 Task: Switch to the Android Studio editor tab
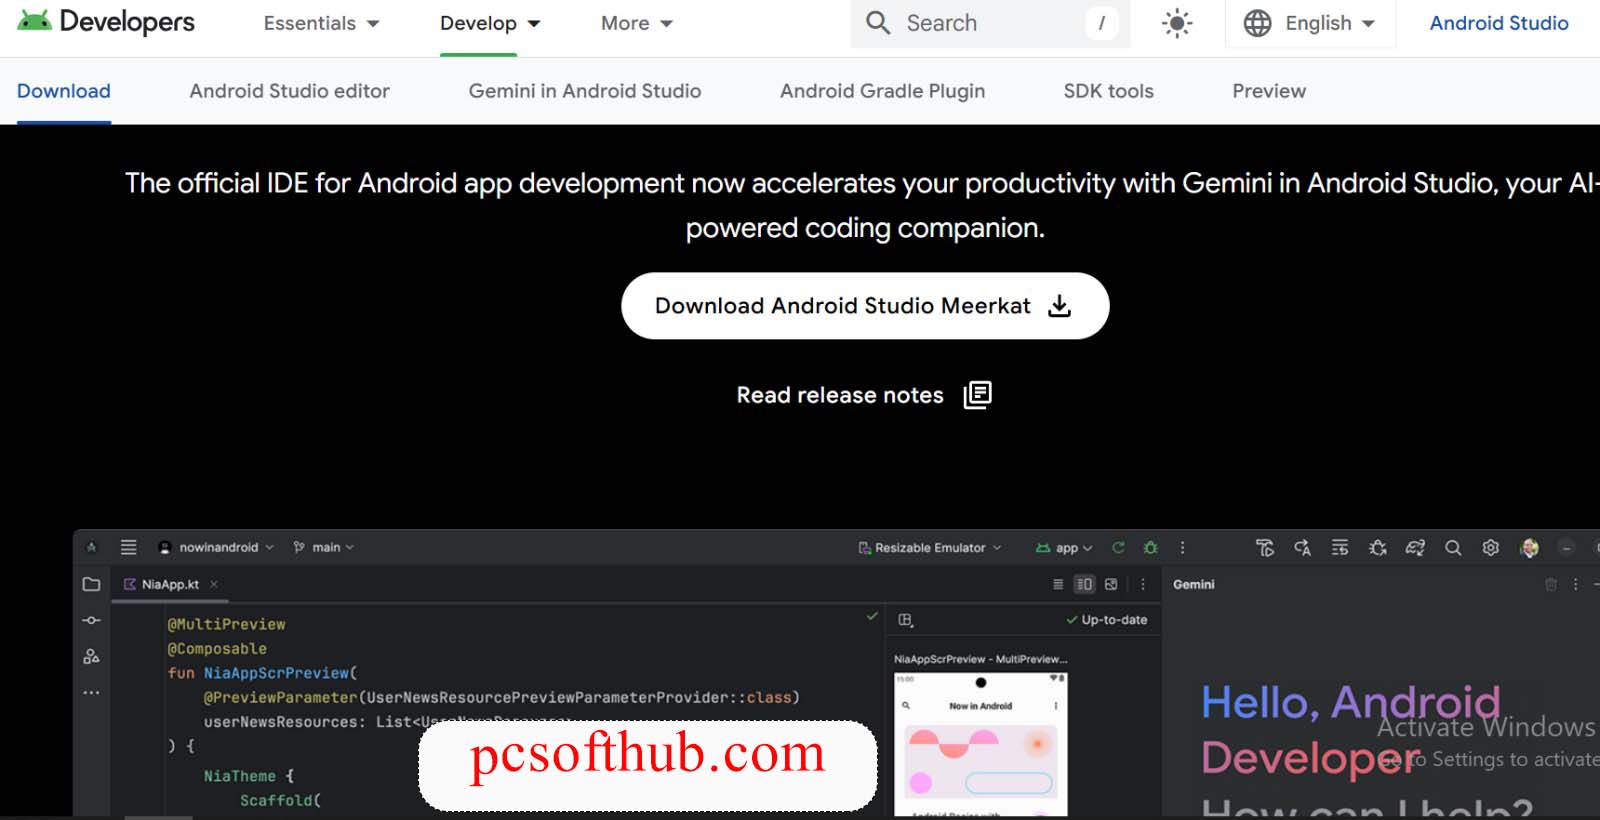tap(289, 91)
